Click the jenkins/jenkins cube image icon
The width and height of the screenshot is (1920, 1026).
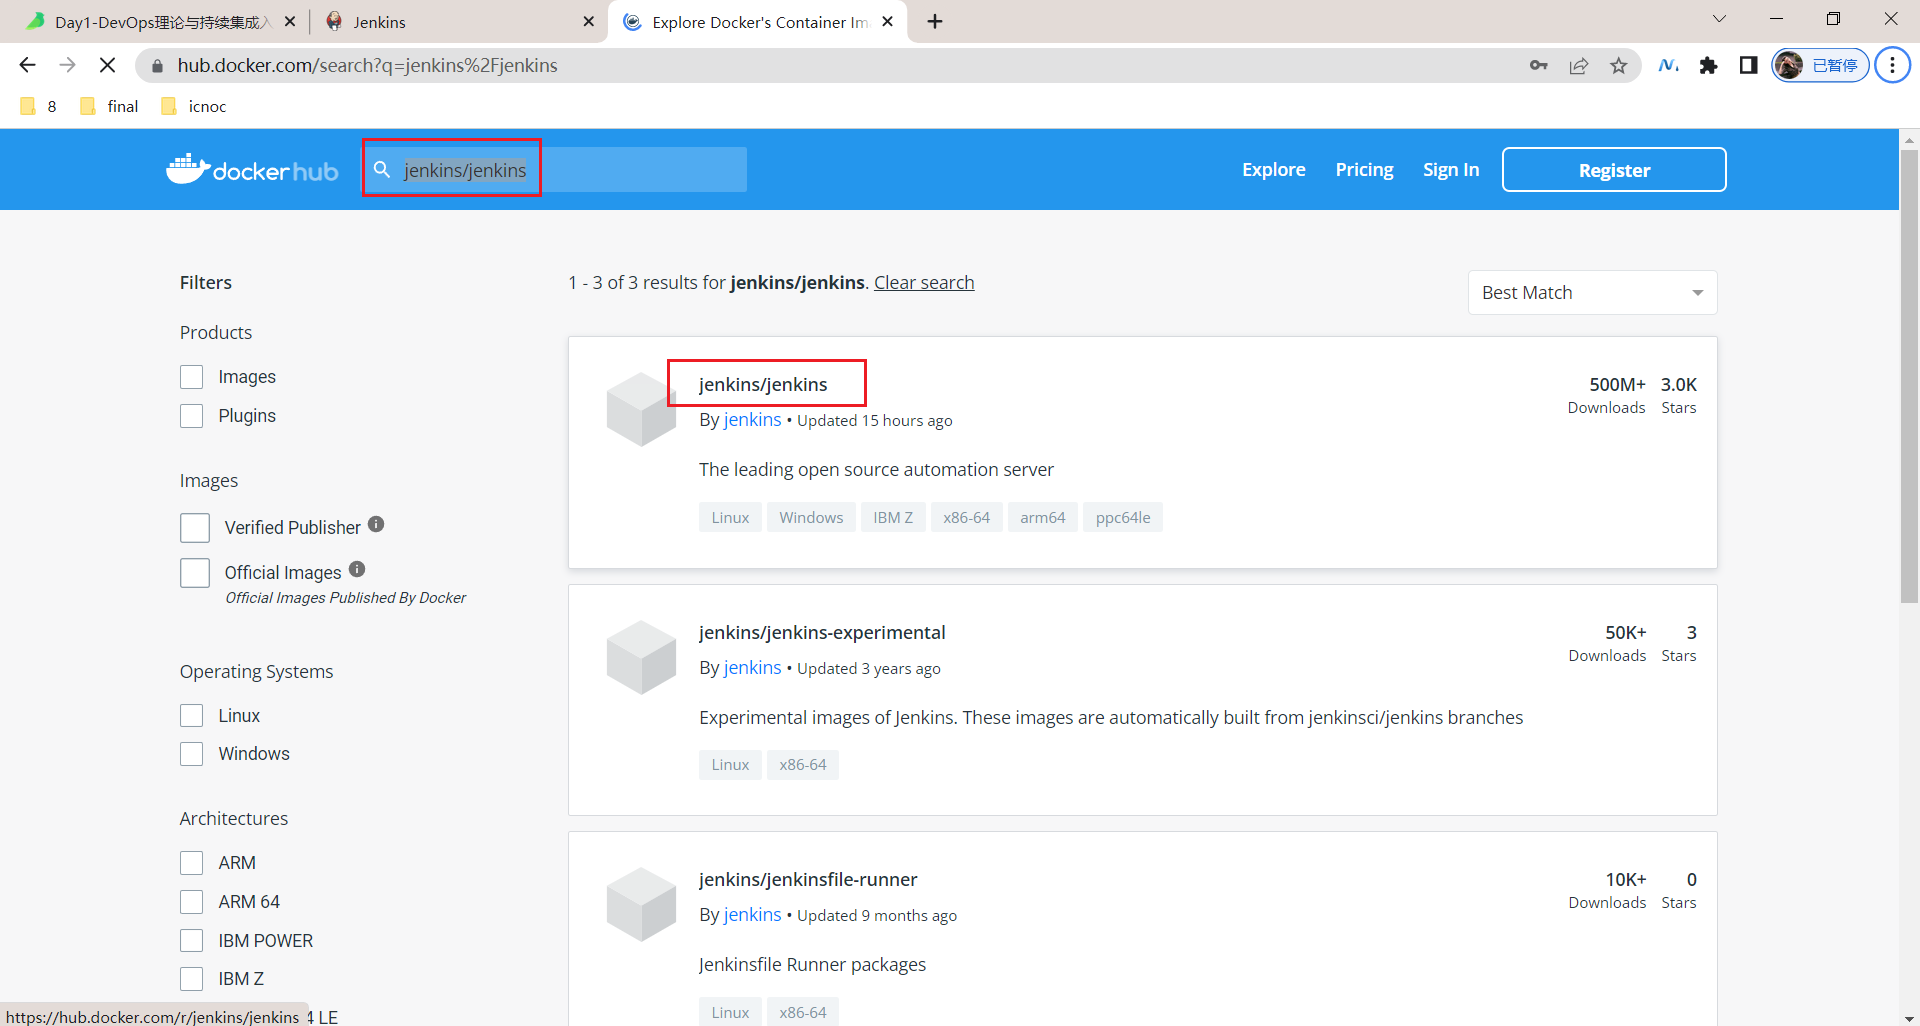(x=641, y=409)
